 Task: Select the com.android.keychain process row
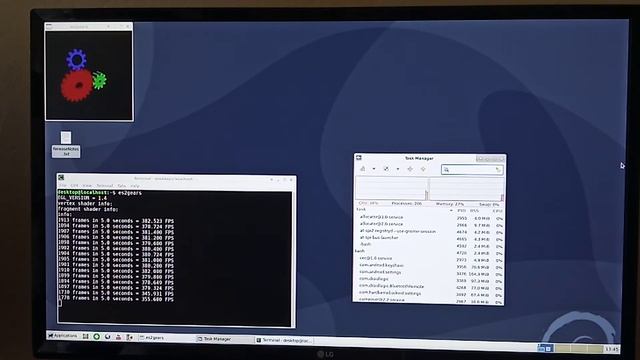(429, 266)
